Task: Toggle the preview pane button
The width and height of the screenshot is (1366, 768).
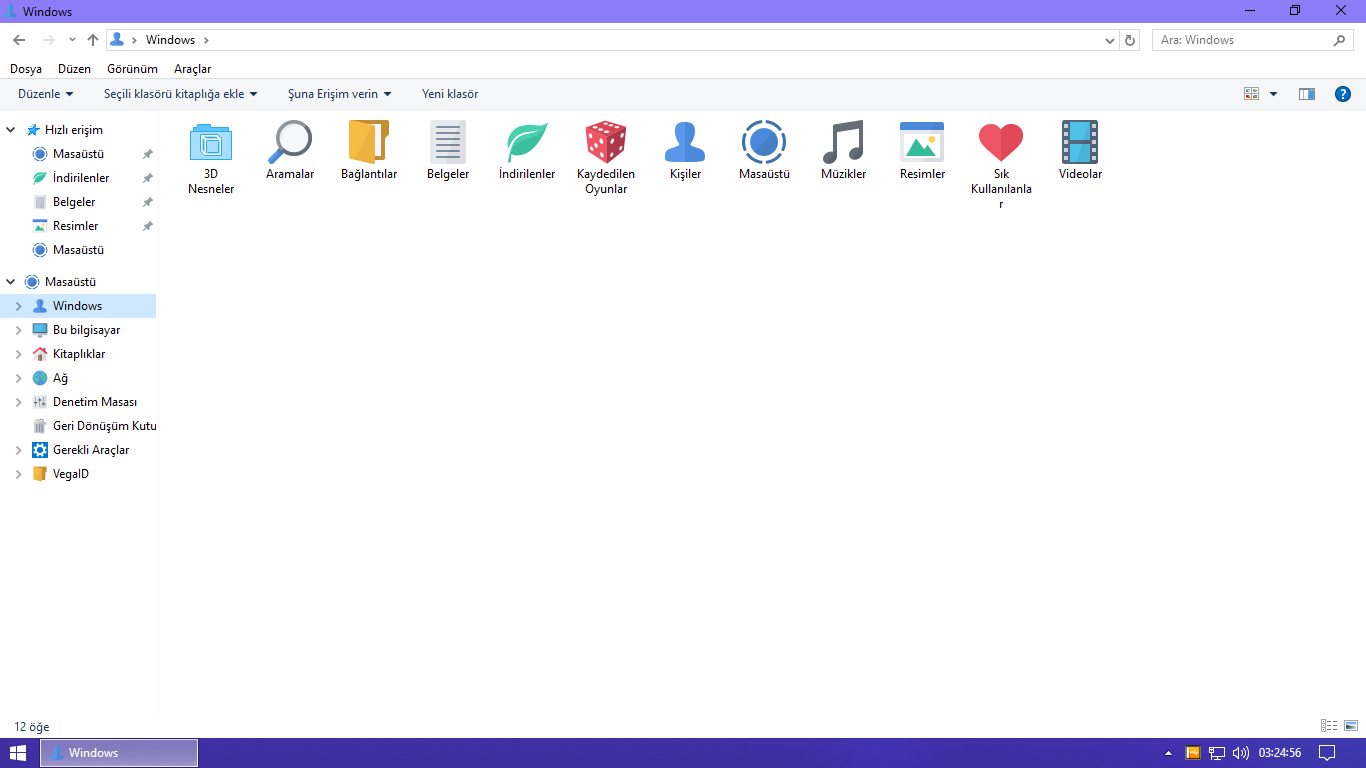Action: pyautogui.click(x=1307, y=94)
